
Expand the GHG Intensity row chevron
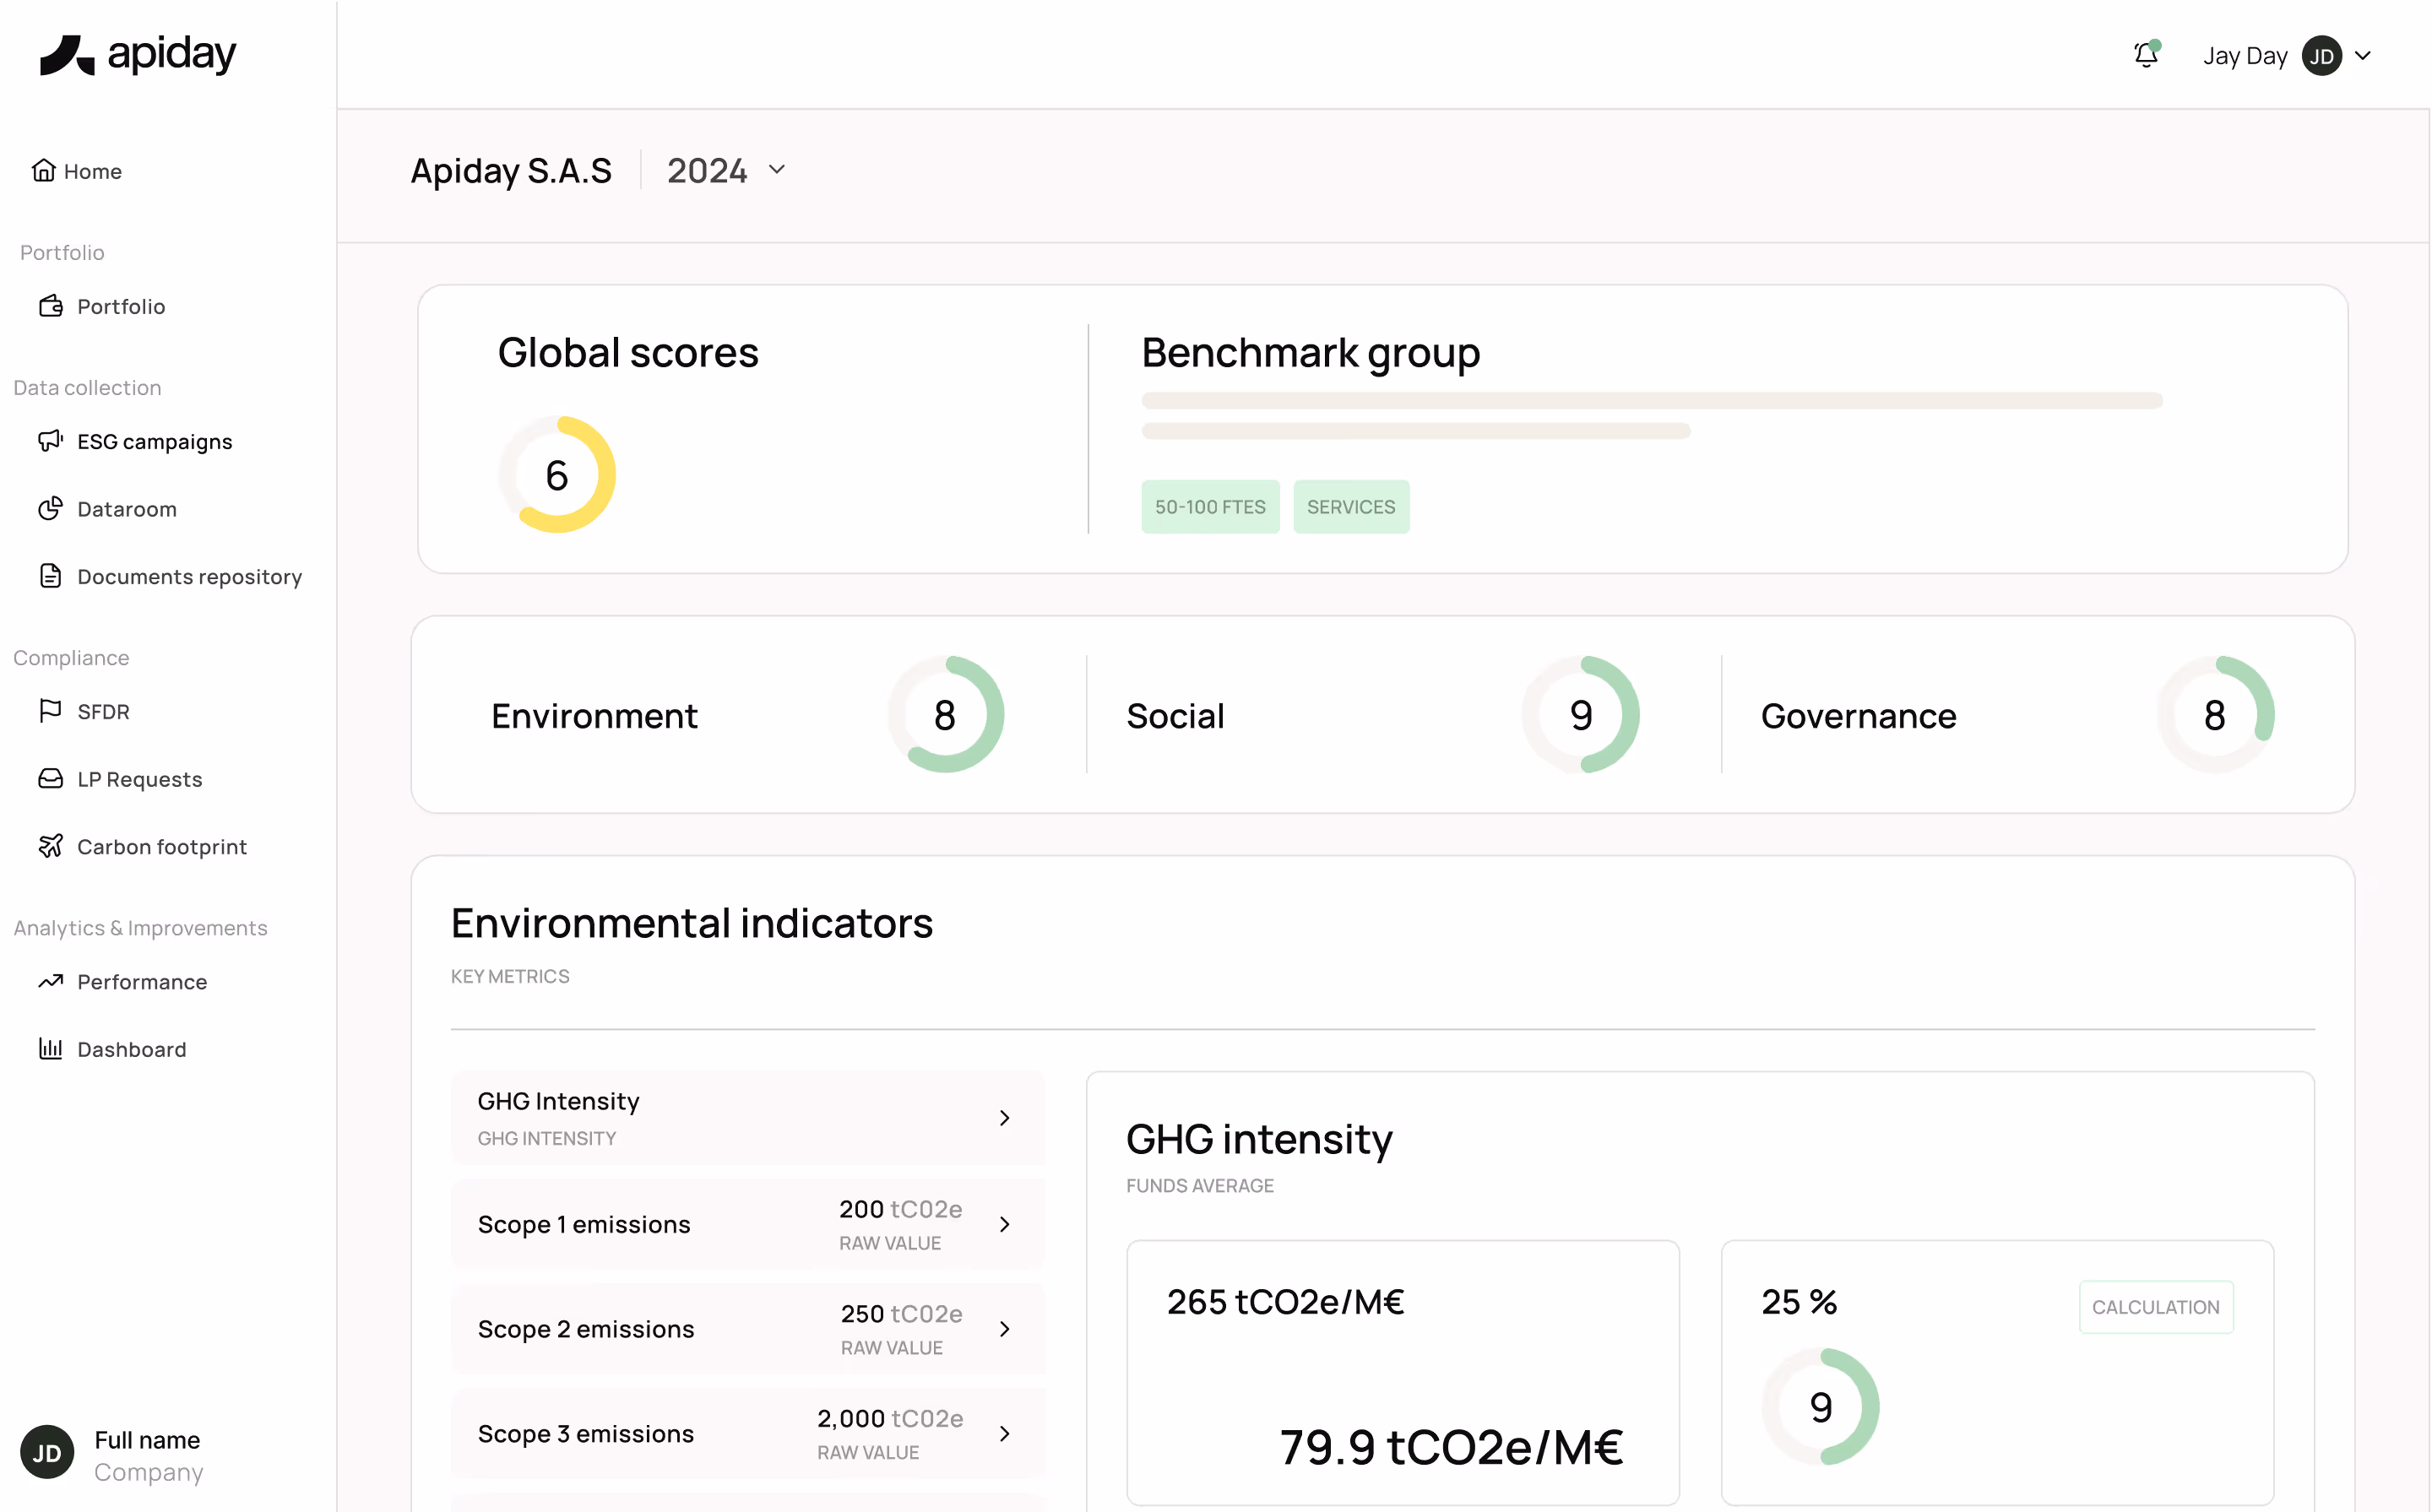(x=1004, y=1118)
